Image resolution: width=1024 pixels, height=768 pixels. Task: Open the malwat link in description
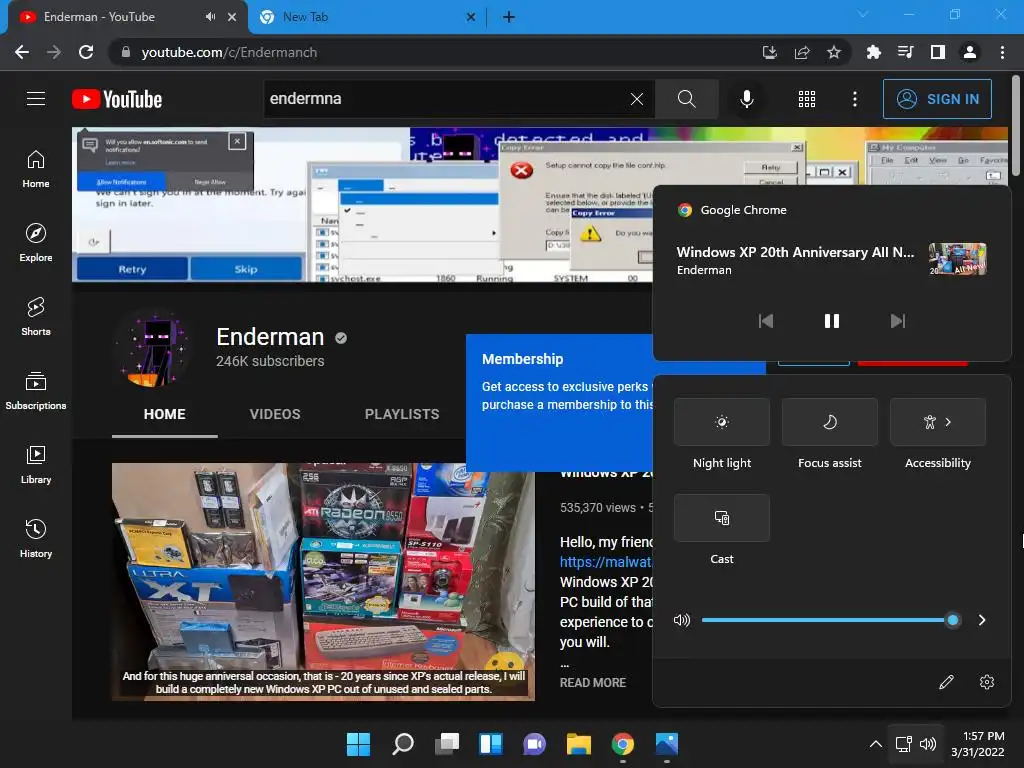pos(606,562)
